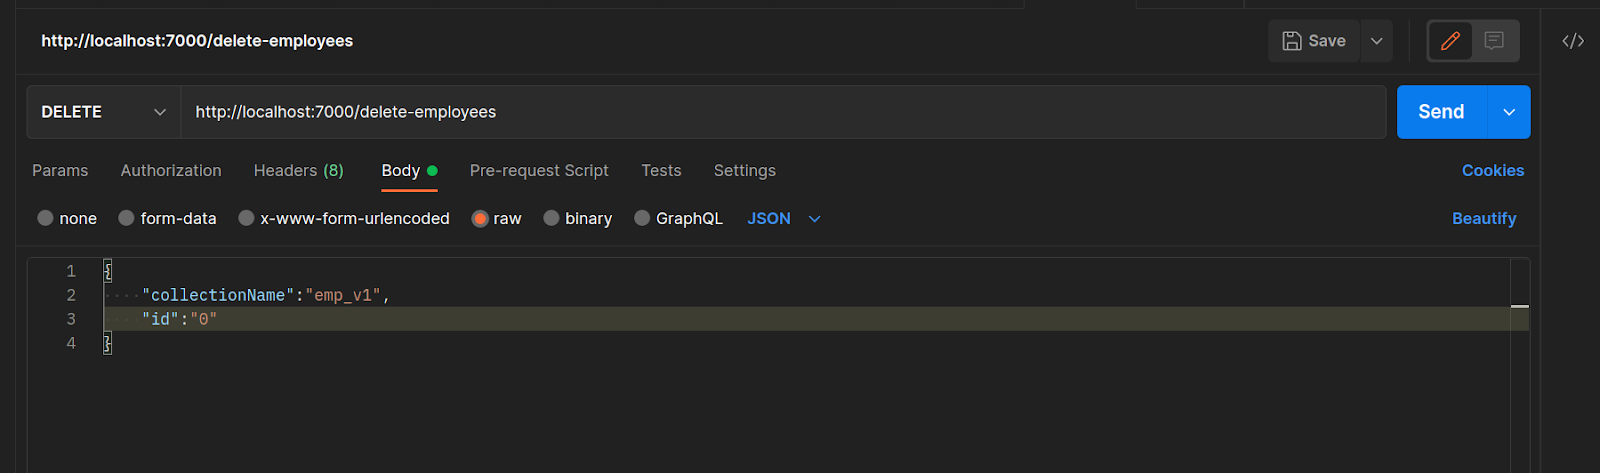1600x473 pixels.
Task: Expand the Save options dropdown arrow
Action: [x=1377, y=41]
